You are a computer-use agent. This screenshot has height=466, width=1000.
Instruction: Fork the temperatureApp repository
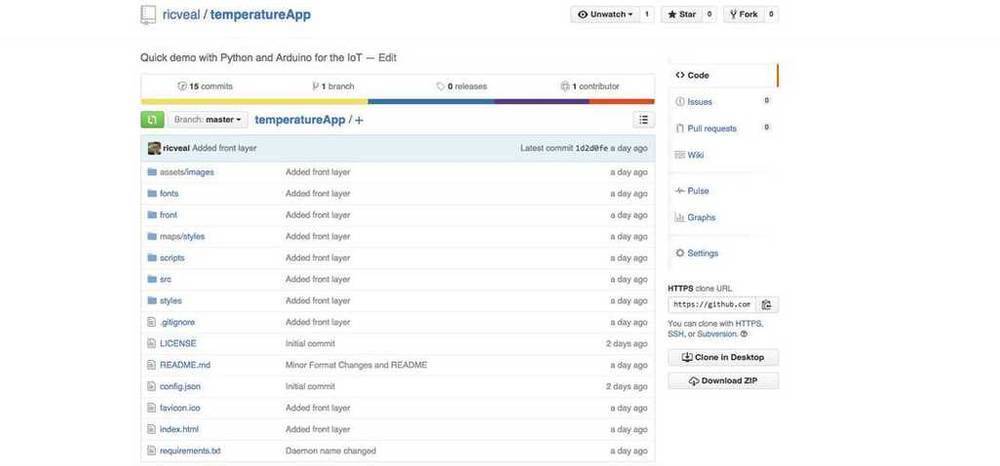point(743,15)
